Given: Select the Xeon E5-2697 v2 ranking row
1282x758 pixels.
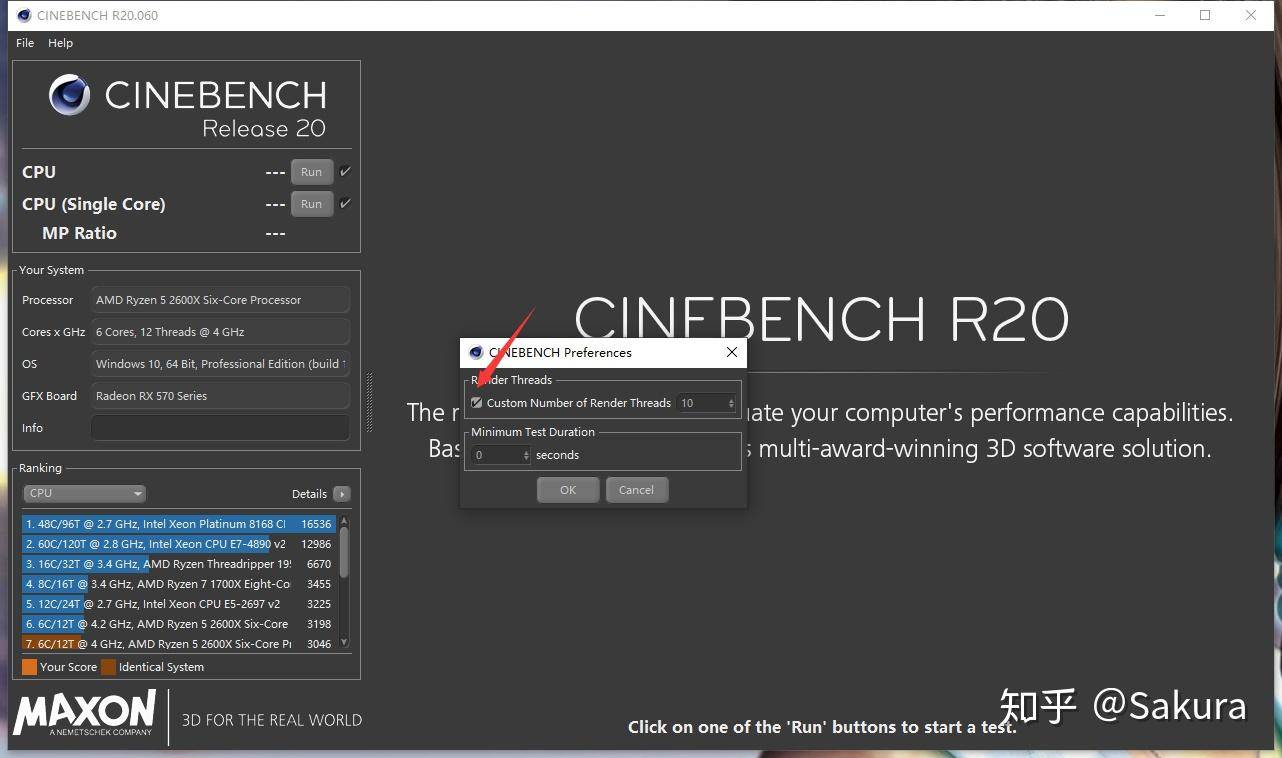Looking at the screenshot, I should pos(179,604).
